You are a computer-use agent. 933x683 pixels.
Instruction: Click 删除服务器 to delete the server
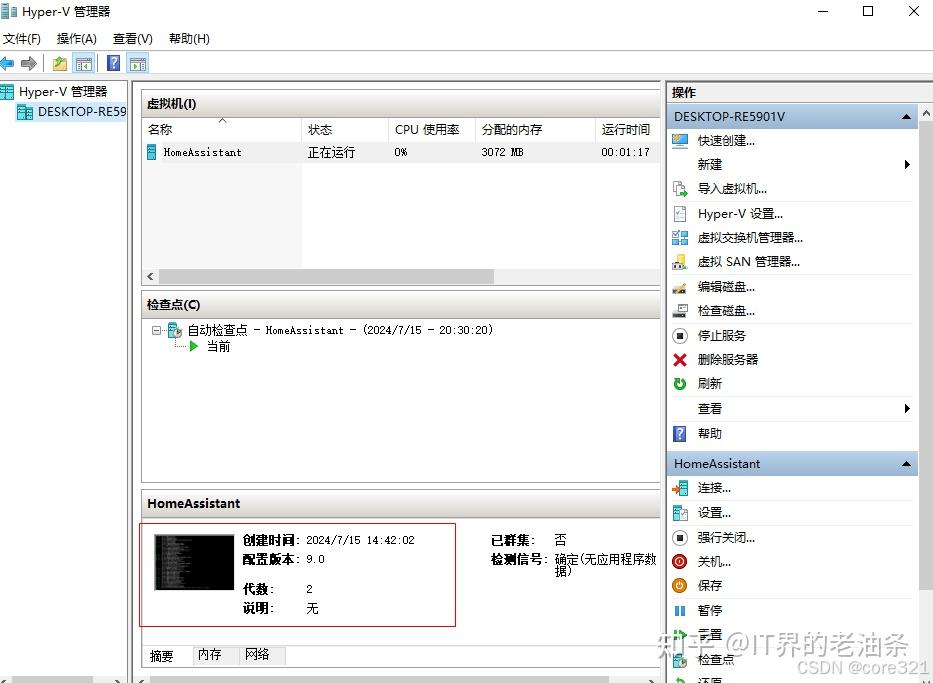(x=722, y=360)
